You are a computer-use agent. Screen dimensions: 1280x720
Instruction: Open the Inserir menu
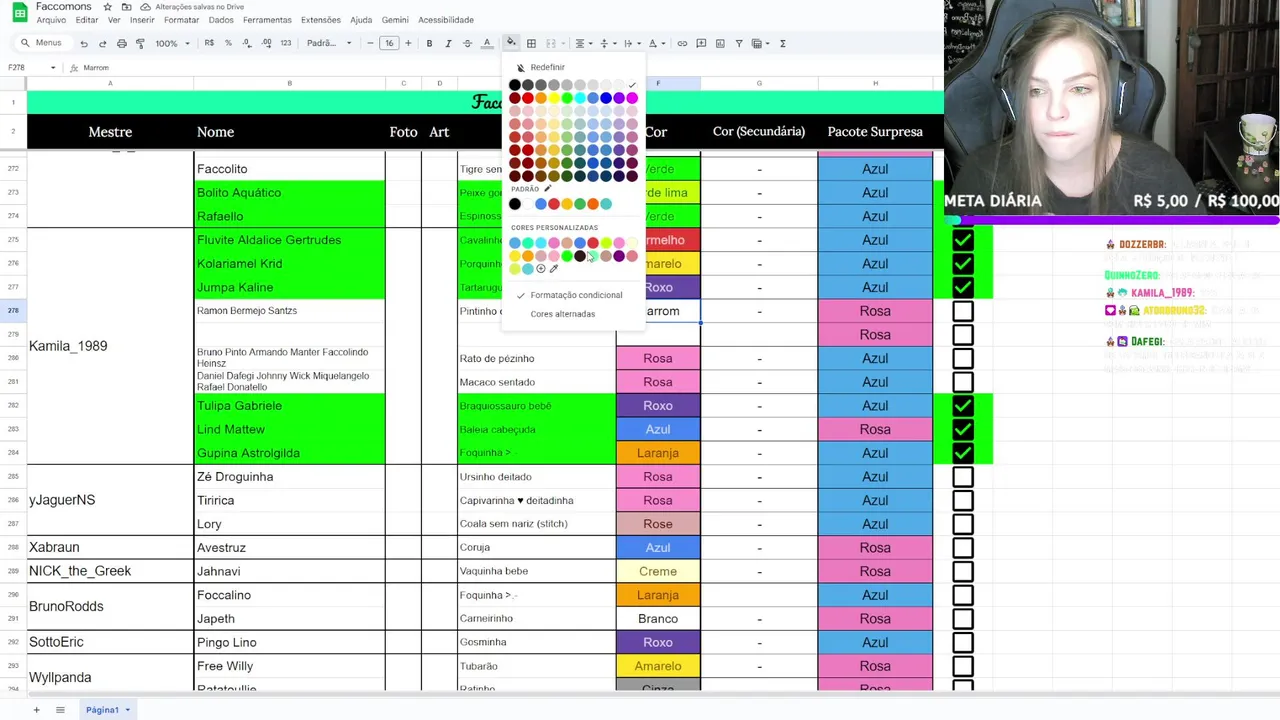coord(142,20)
